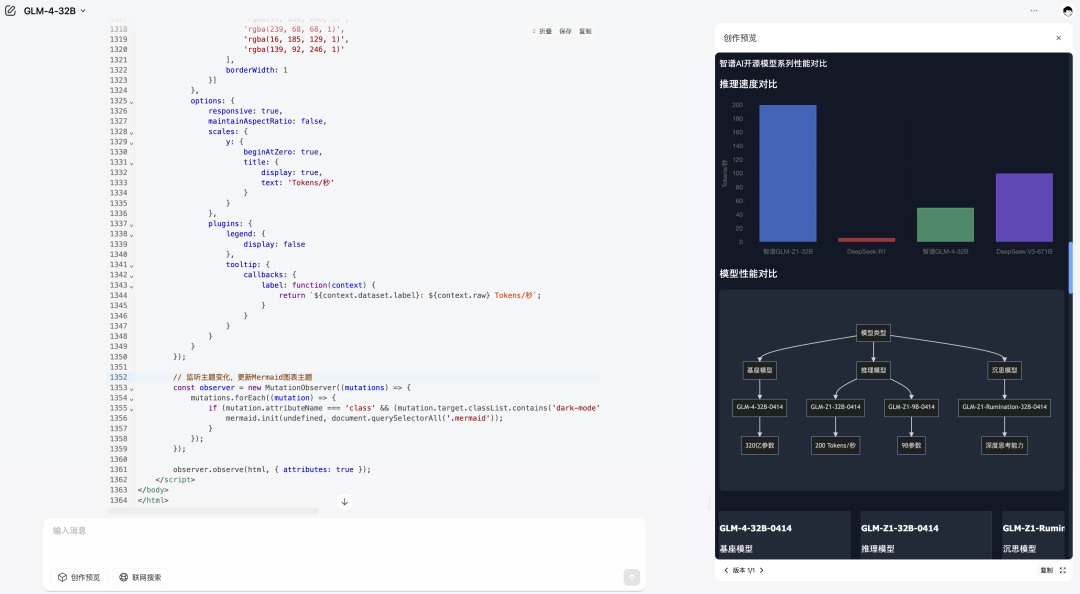1080x594 pixels.
Task: Click the 'observer.observe(html' code line
Action: 271,470
